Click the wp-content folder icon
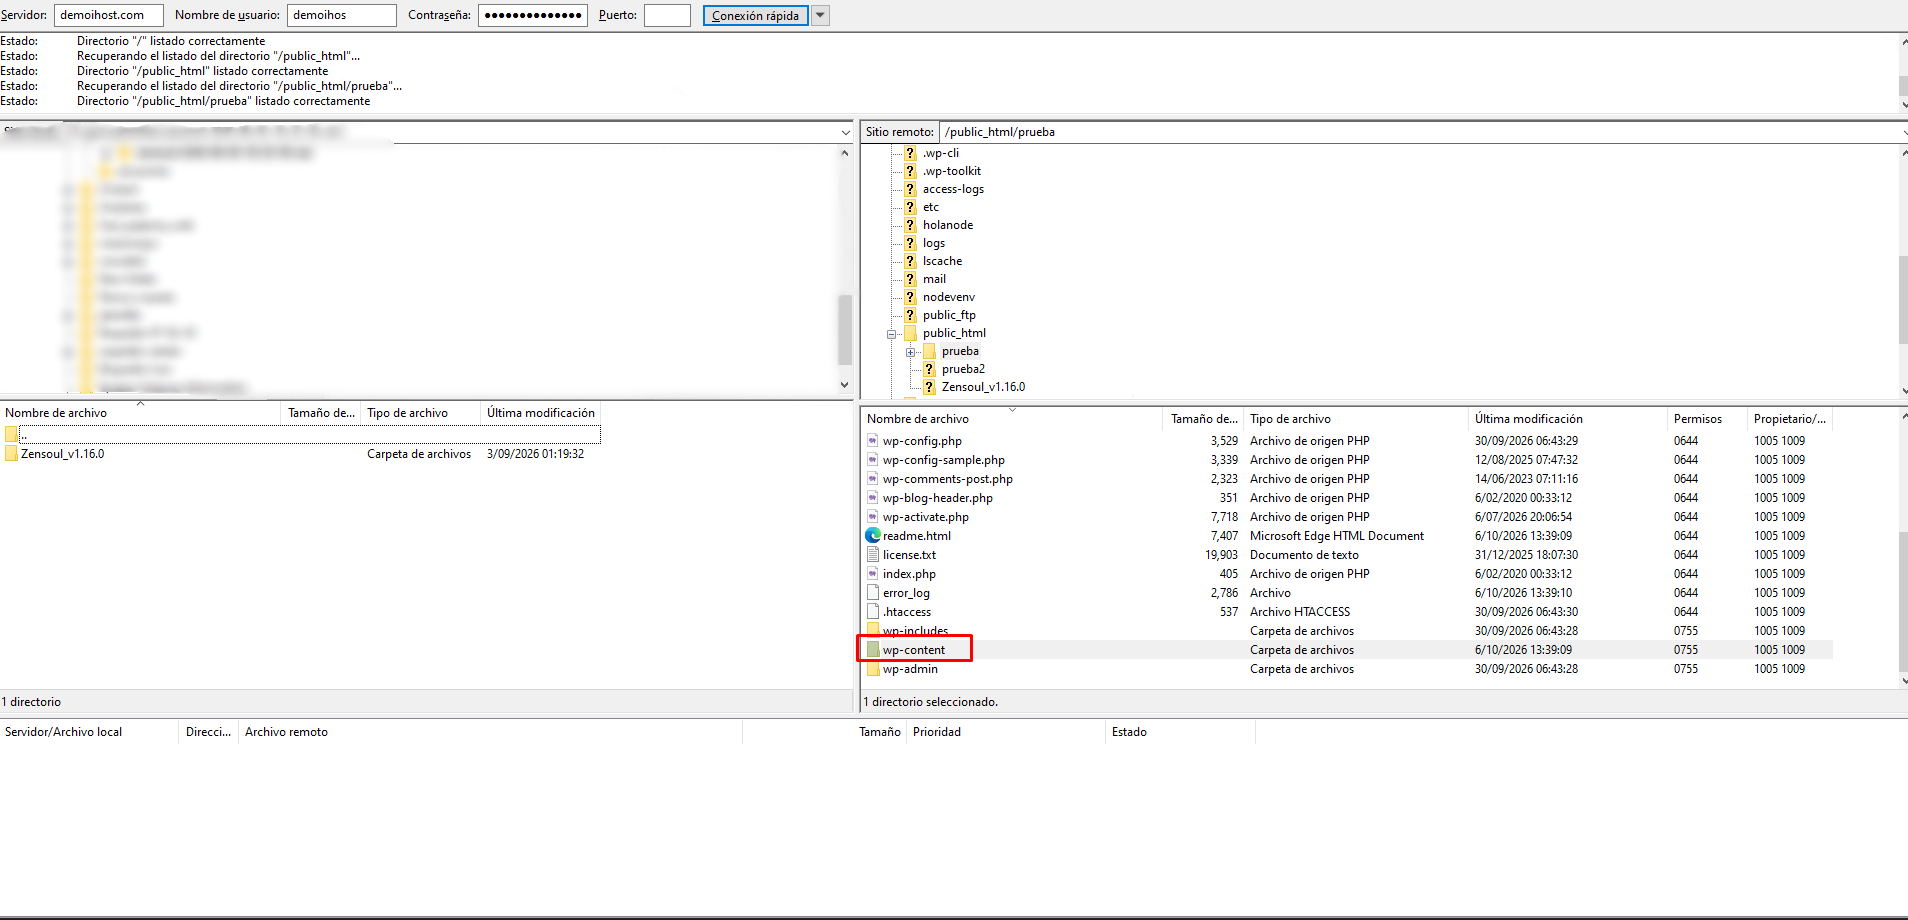Viewport: 1908px width, 920px height. tap(873, 650)
